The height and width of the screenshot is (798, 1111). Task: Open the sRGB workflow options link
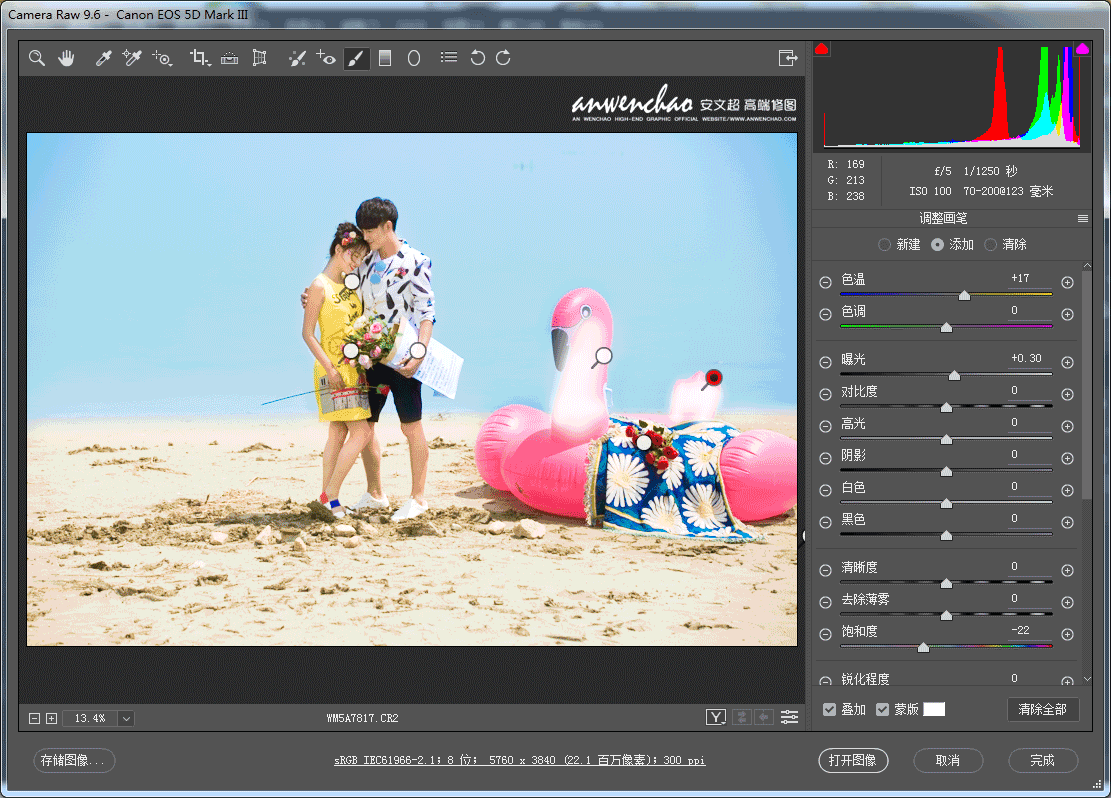(x=519, y=760)
